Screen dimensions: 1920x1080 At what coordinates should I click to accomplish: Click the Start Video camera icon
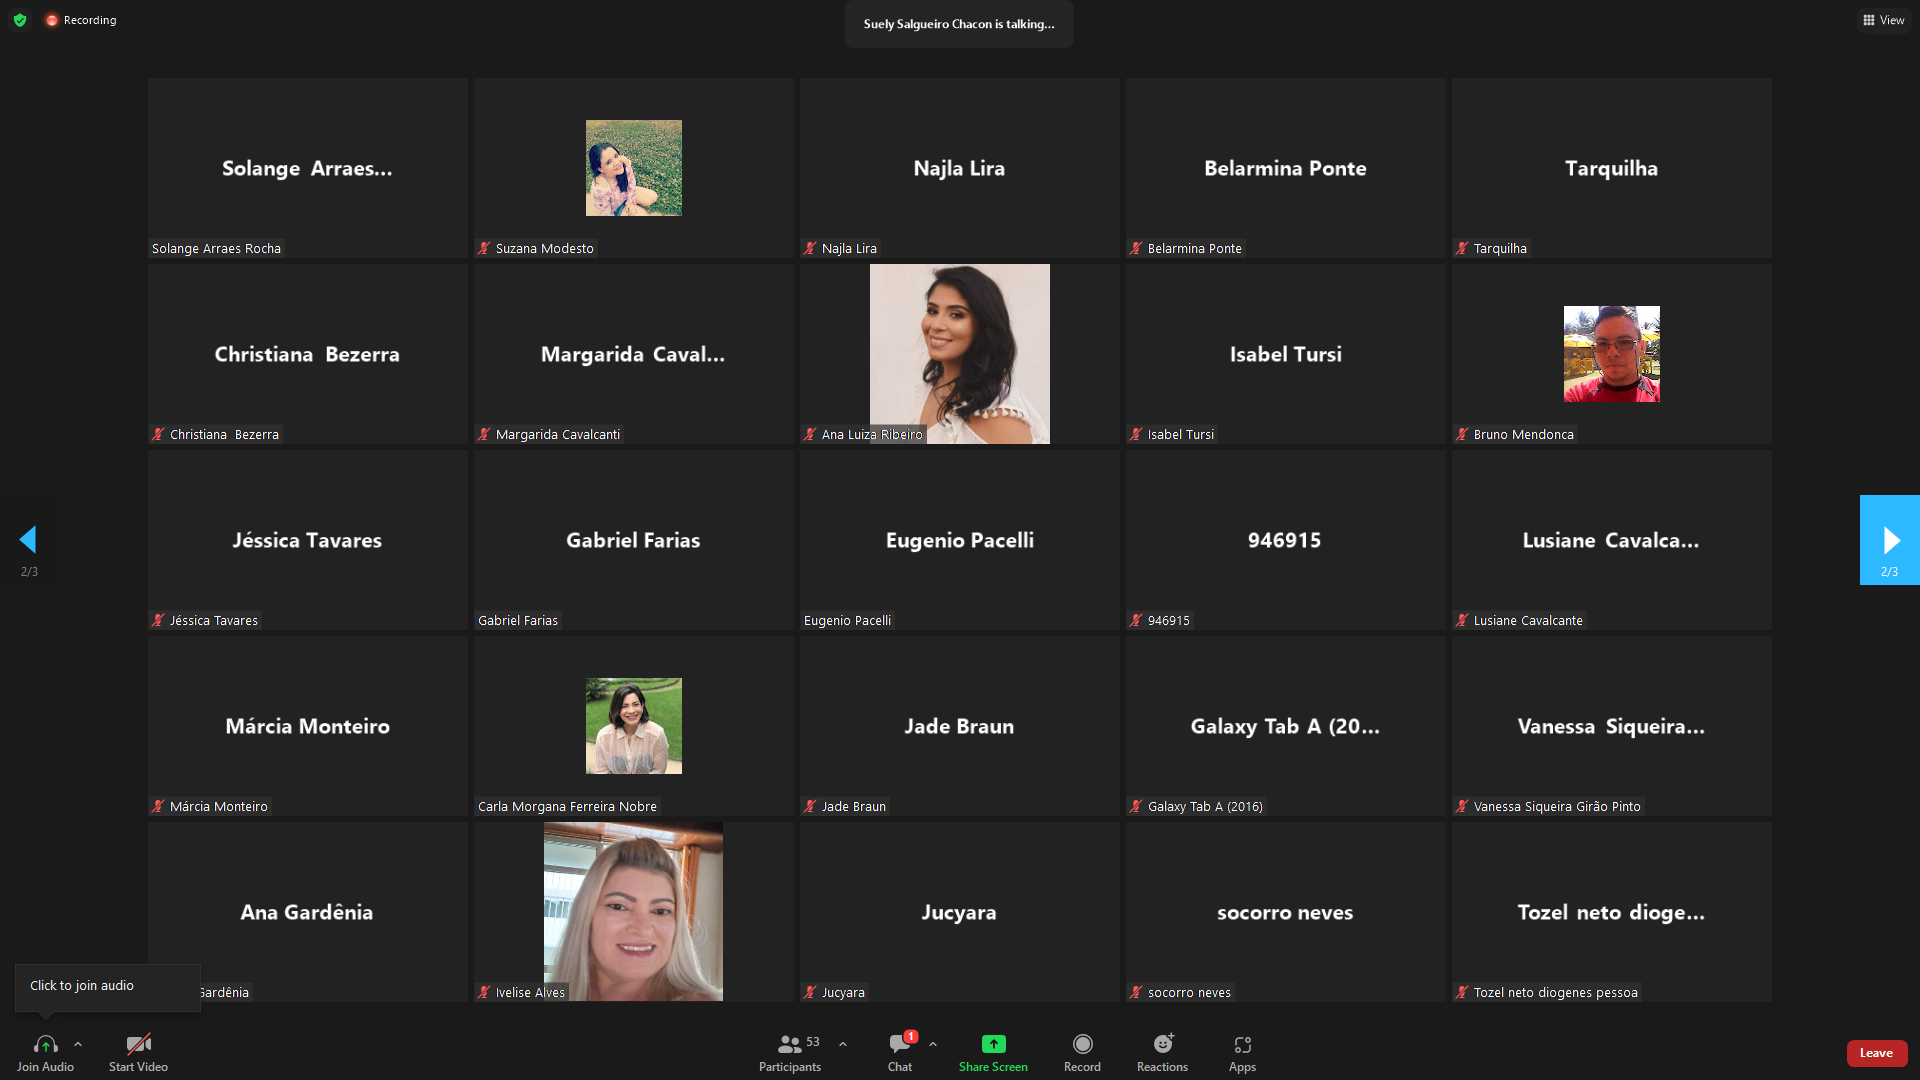(x=138, y=1044)
